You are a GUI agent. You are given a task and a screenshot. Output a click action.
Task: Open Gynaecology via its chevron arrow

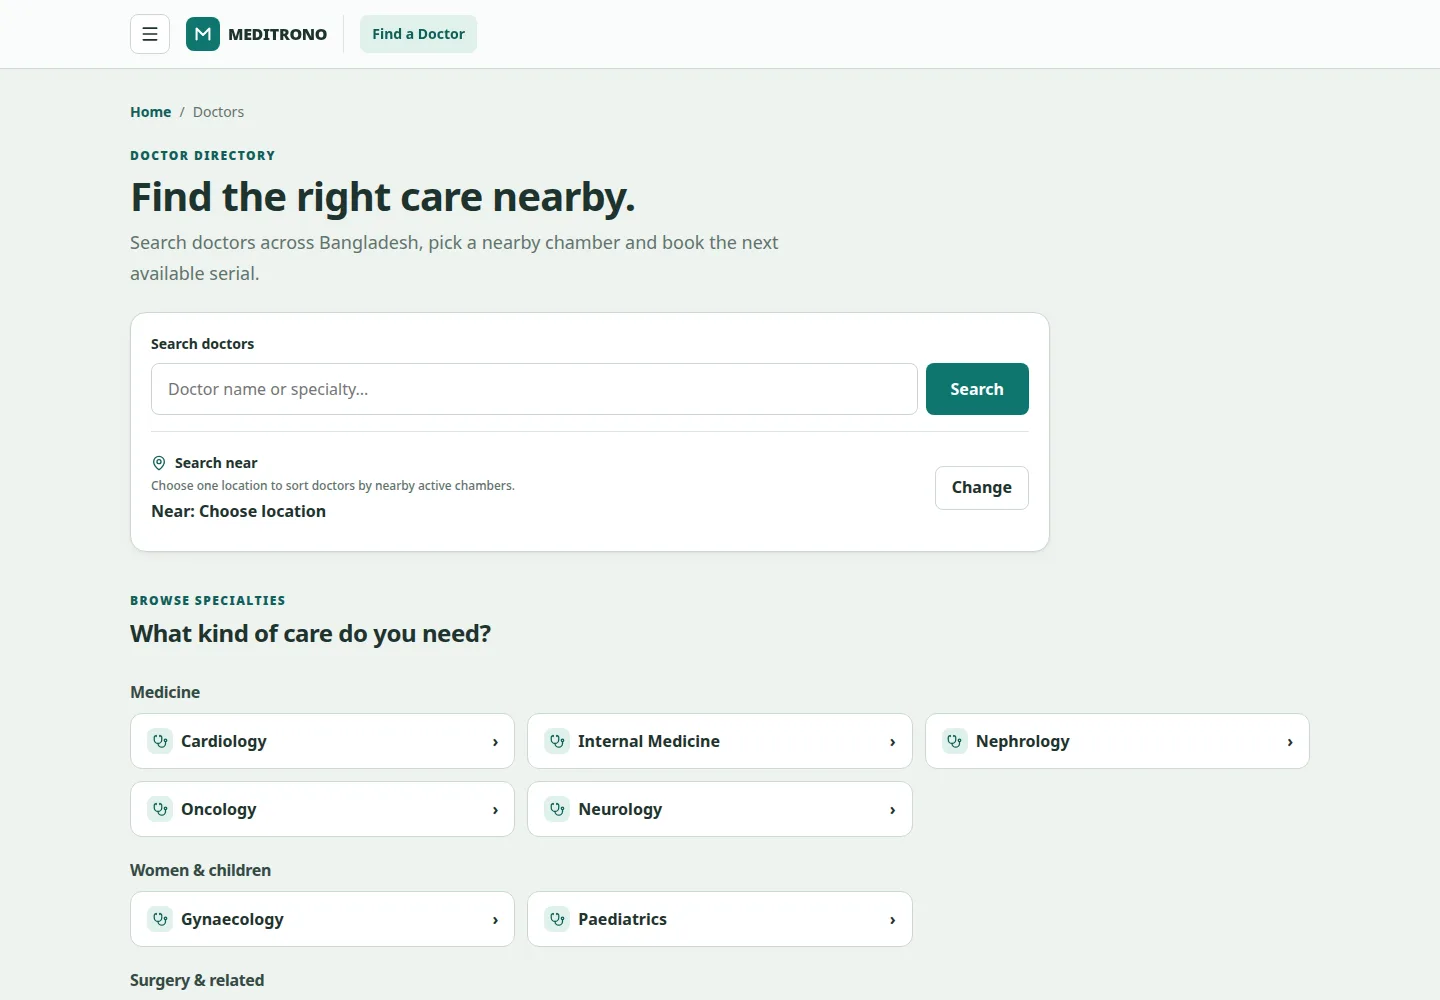[495, 920]
